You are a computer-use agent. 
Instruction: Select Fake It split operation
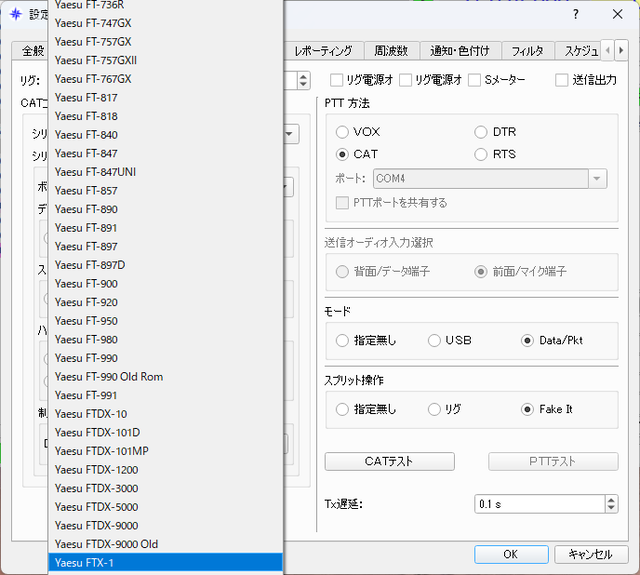click(527, 409)
